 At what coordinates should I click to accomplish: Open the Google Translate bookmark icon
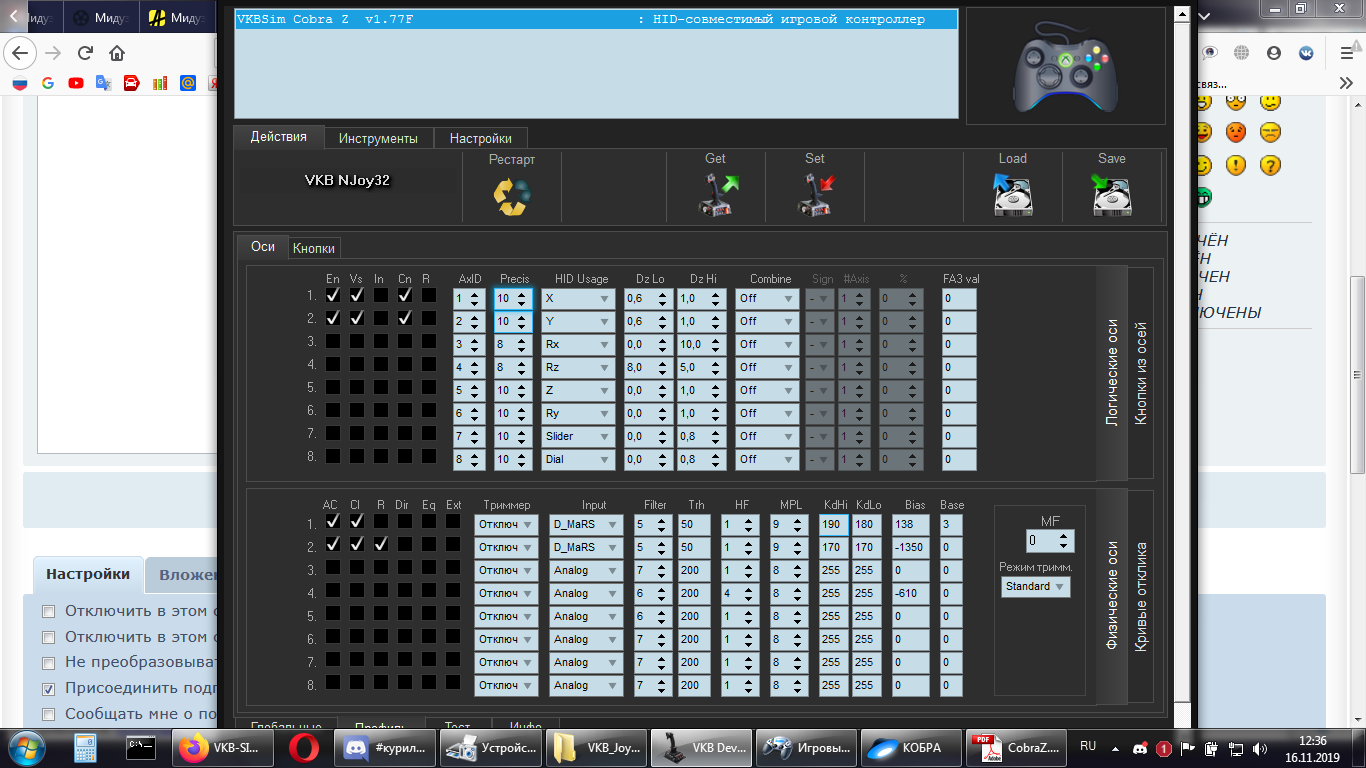pos(104,84)
